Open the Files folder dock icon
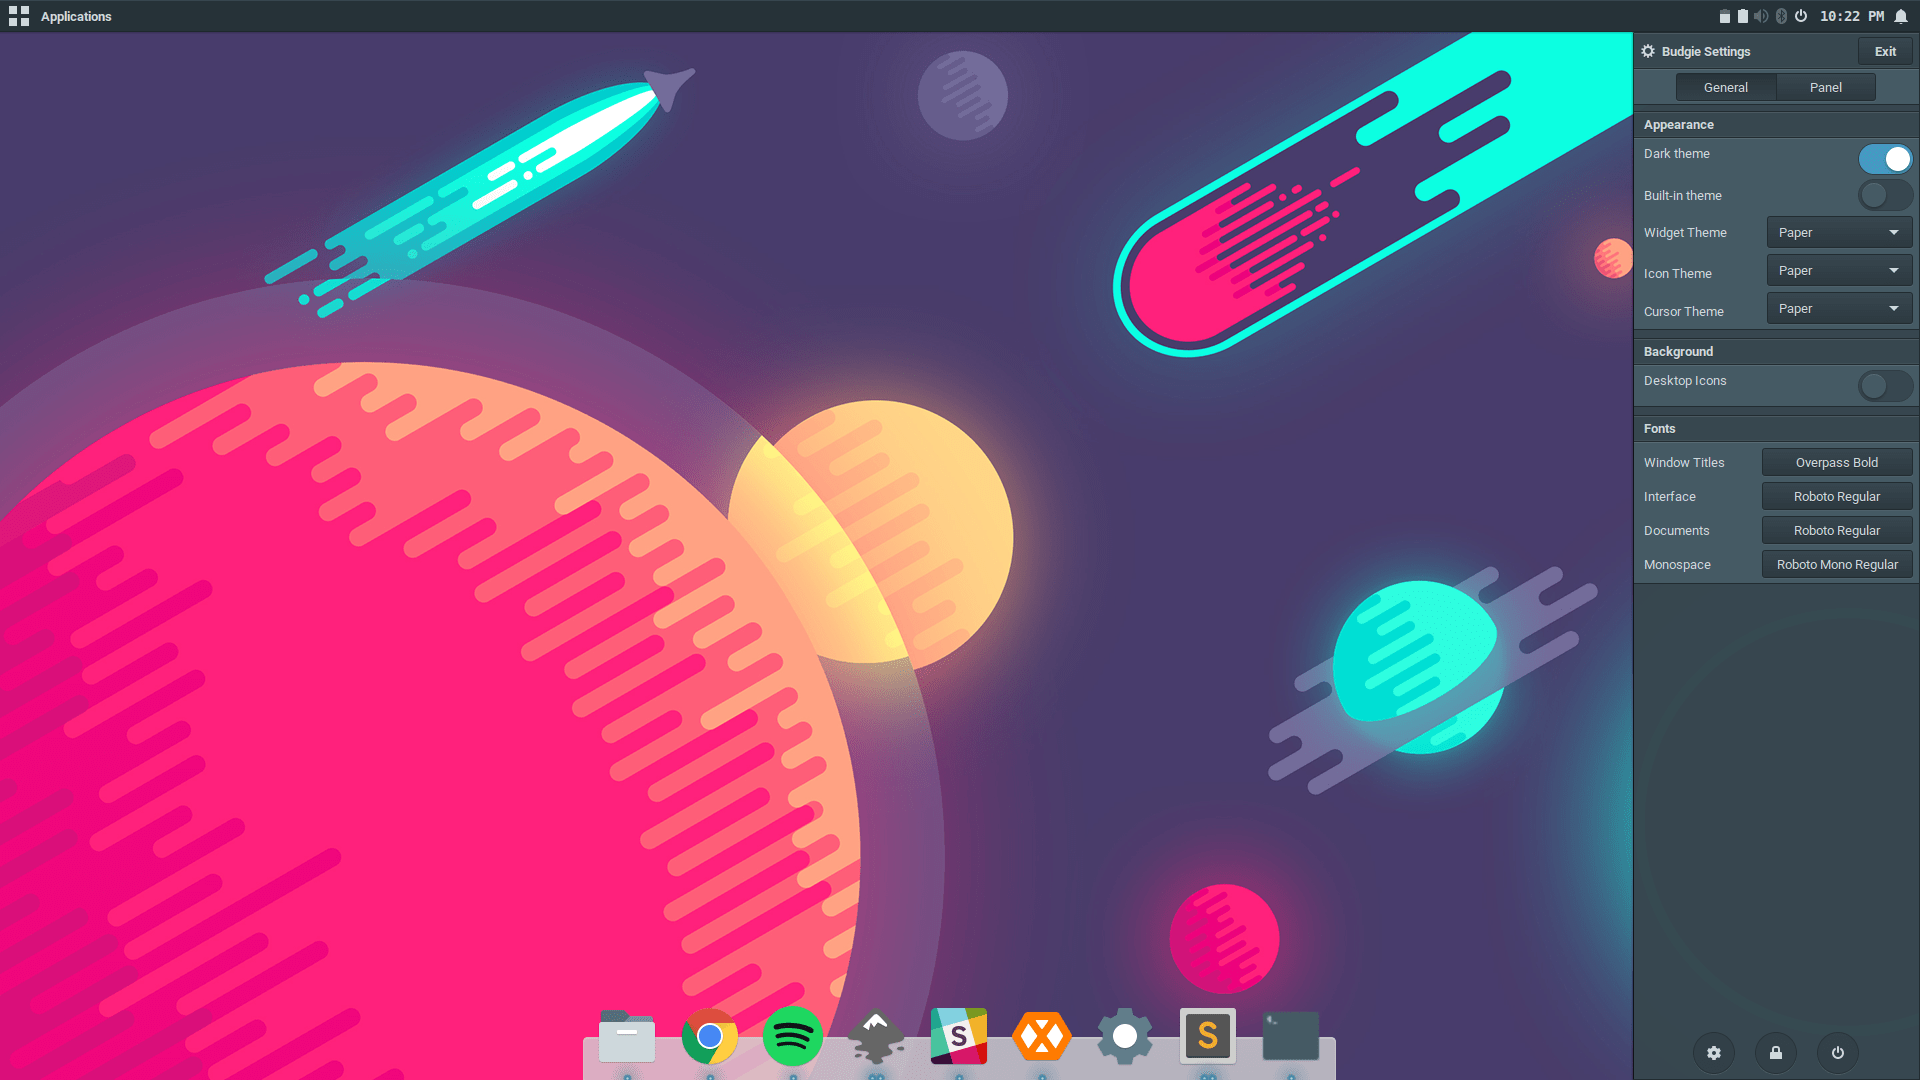This screenshot has width=1920, height=1080. [627, 1036]
